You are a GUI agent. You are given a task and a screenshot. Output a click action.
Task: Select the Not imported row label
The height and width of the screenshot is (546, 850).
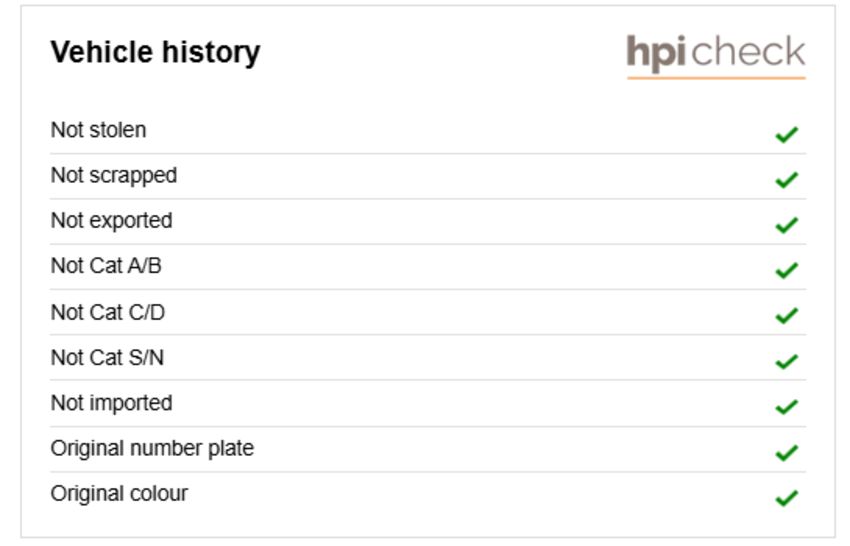click(112, 403)
